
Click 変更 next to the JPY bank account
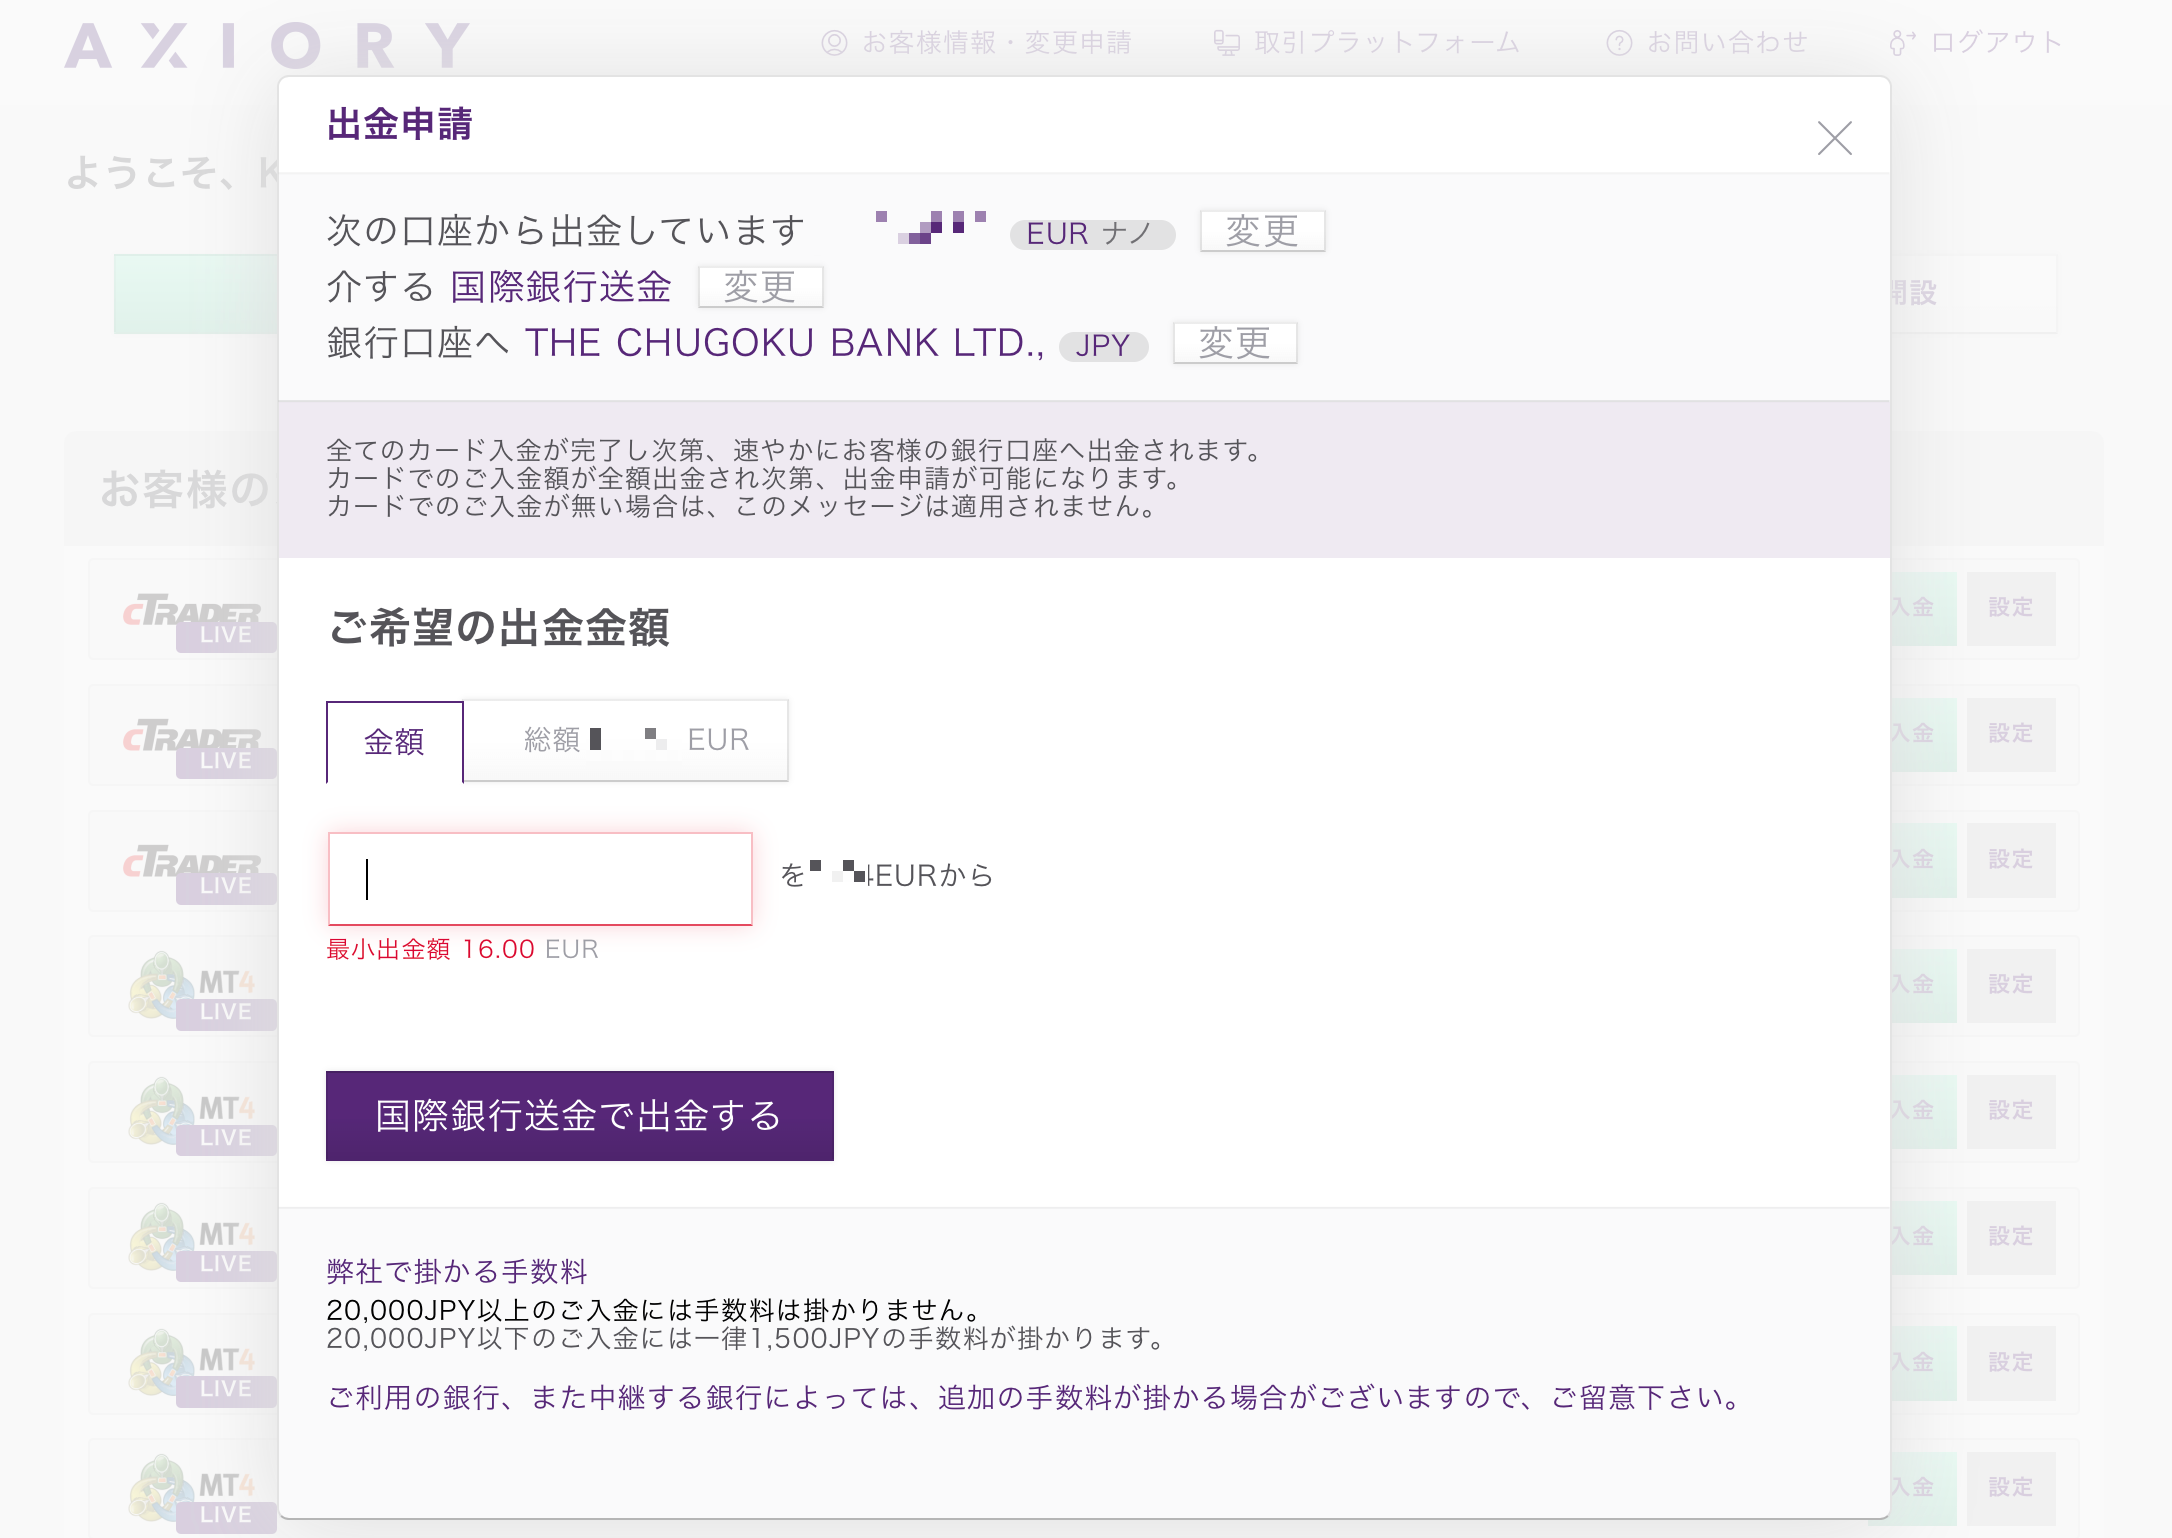[x=1234, y=343]
